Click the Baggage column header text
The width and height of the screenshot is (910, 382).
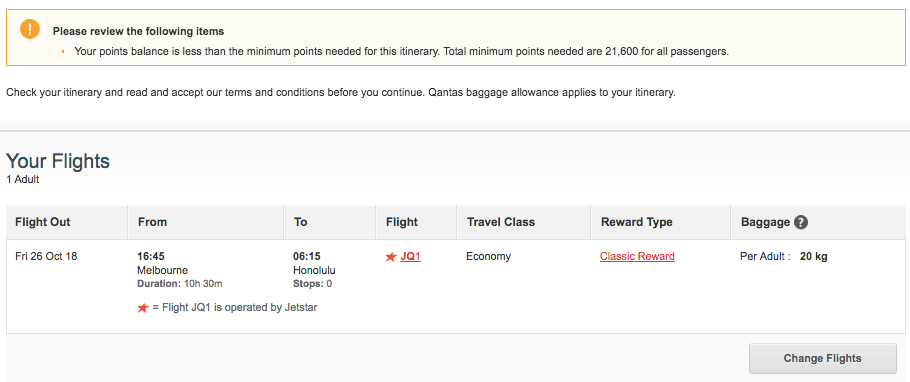[765, 222]
